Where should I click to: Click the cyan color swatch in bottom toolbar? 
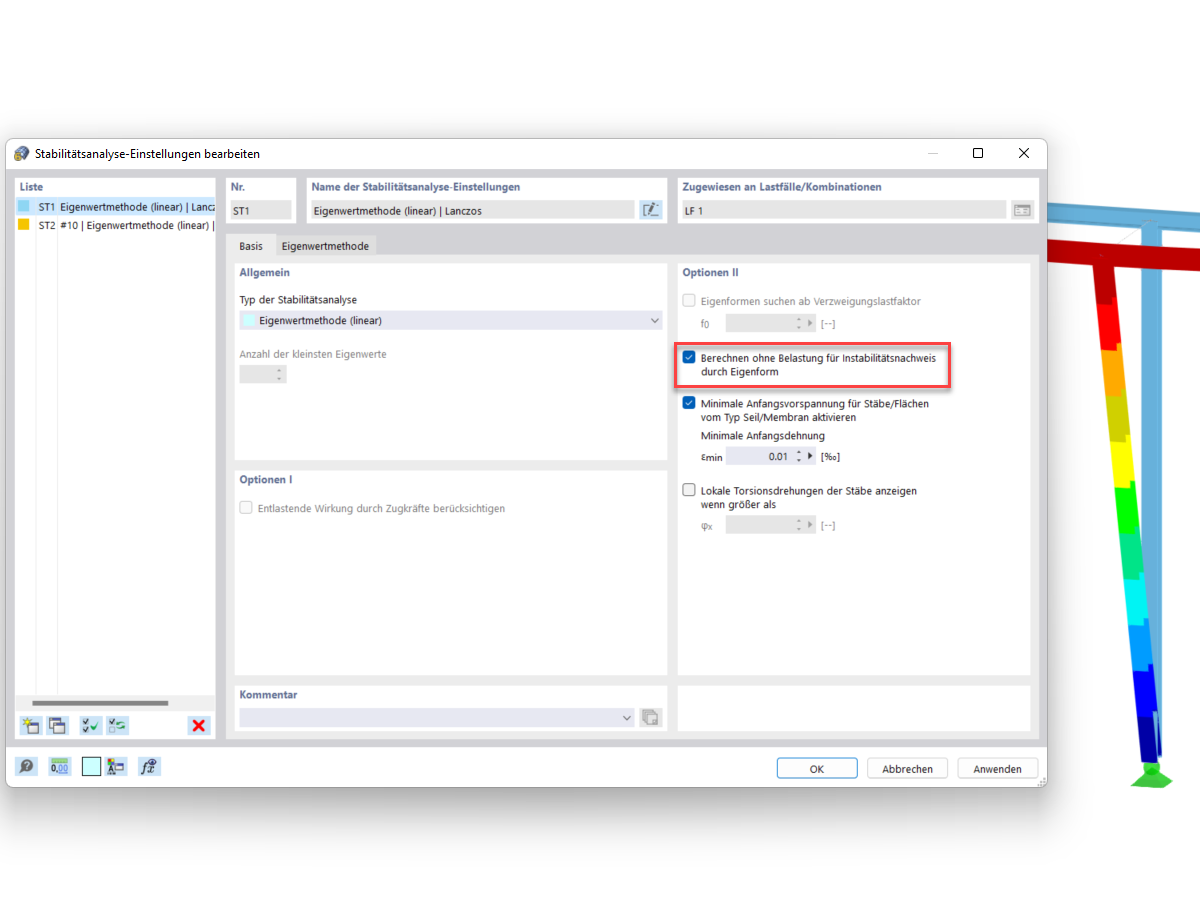(91, 766)
